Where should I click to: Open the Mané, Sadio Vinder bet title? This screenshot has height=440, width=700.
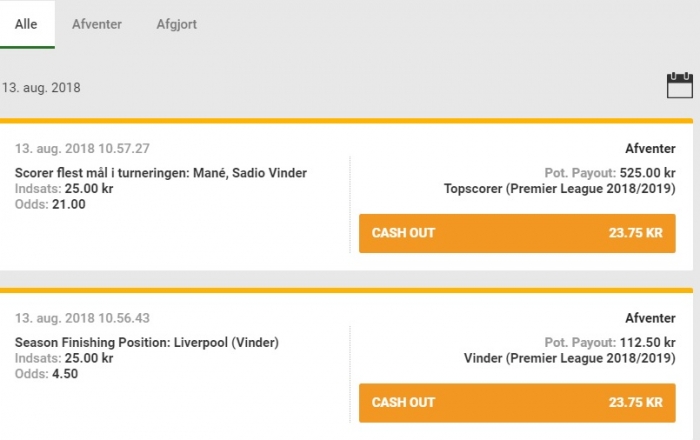tap(161, 173)
